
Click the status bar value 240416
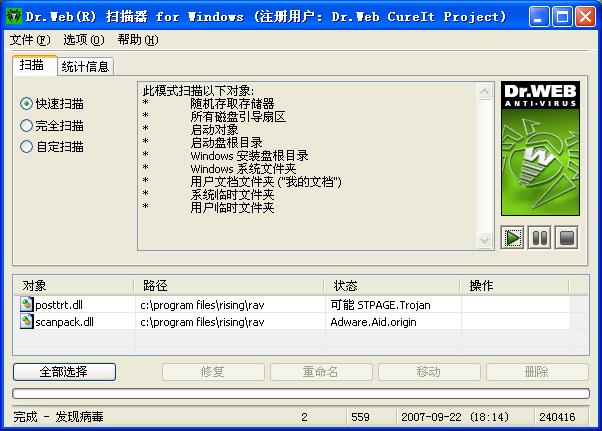tap(557, 417)
